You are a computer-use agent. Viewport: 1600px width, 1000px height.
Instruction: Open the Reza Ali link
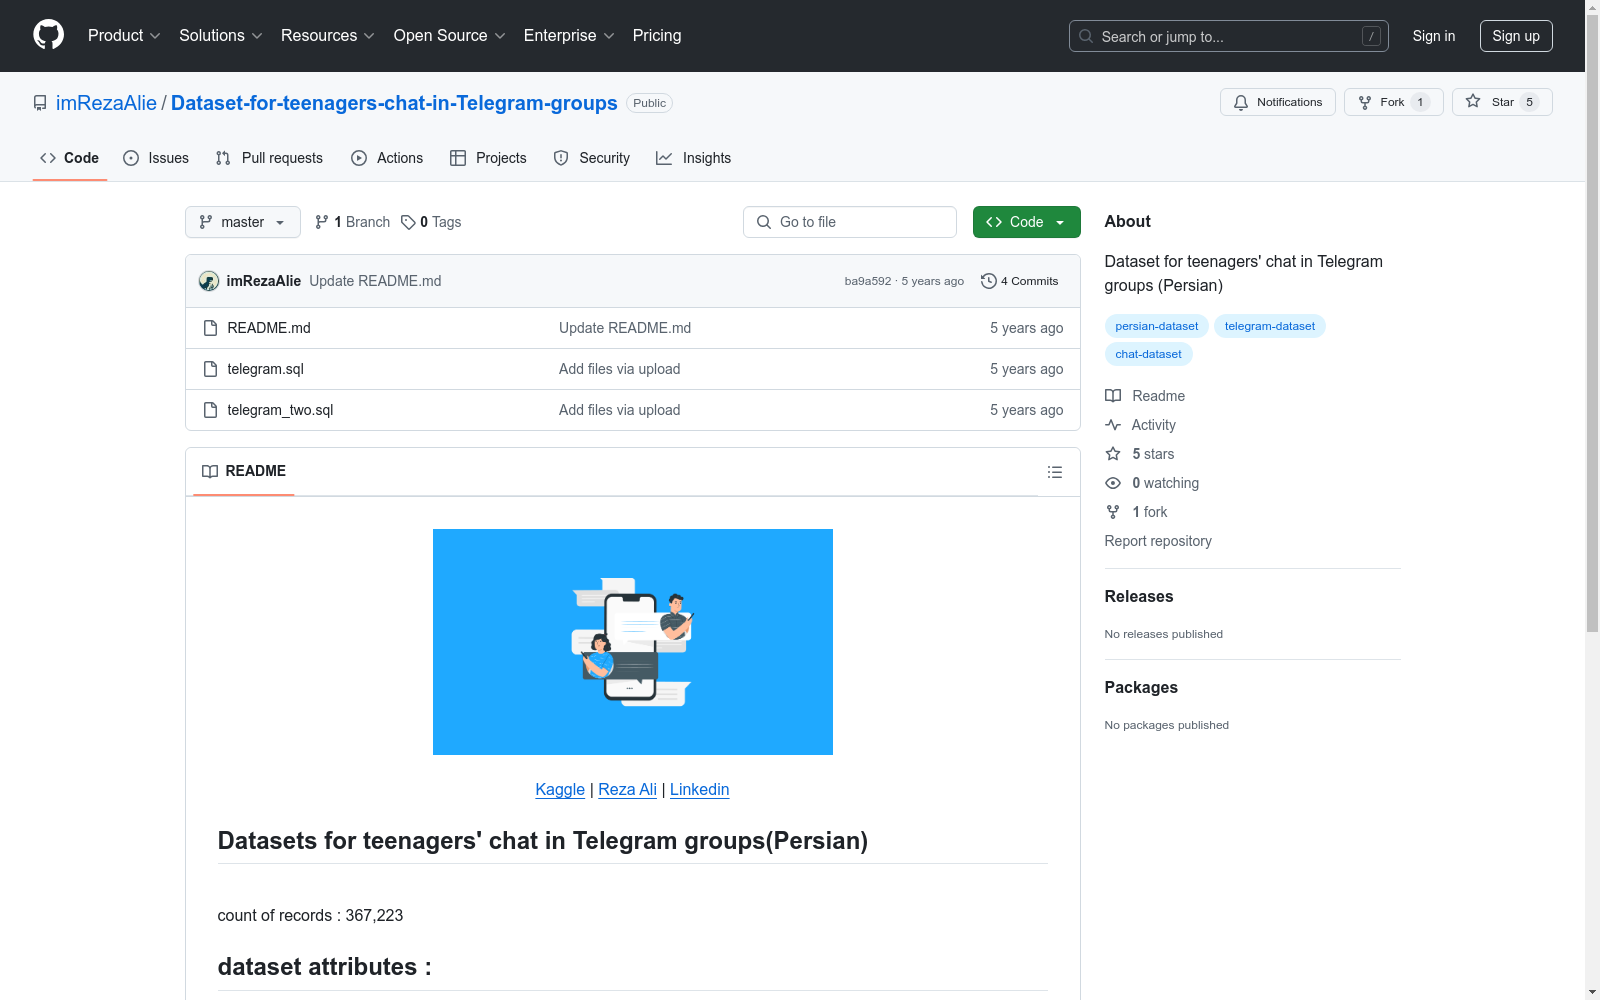628,789
